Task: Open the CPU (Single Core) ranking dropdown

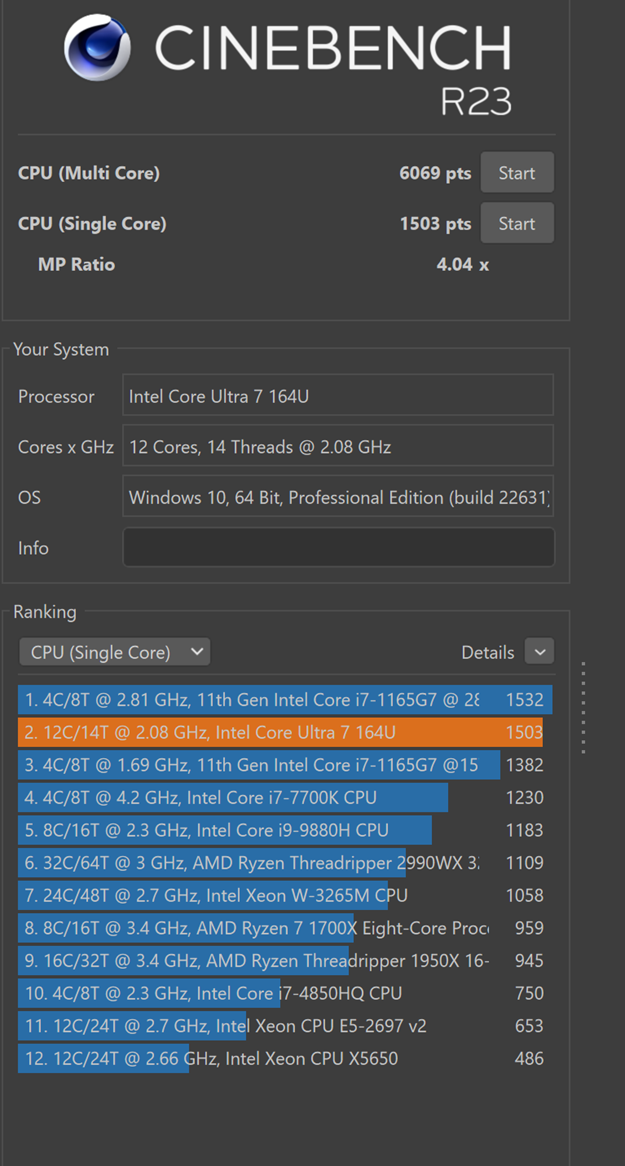Action: click(x=115, y=652)
